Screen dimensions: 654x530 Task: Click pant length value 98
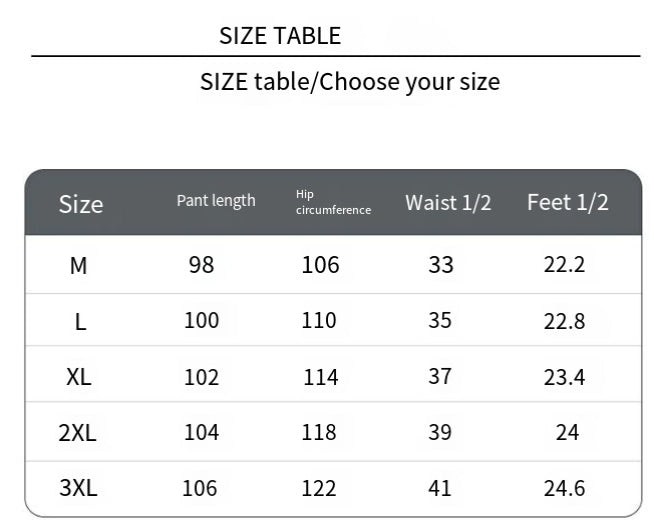tap(201, 265)
